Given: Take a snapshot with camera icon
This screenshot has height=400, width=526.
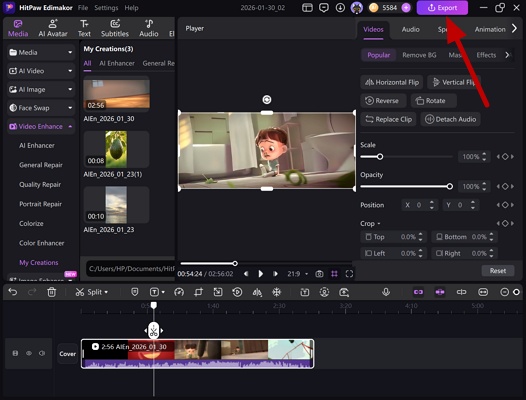Looking at the screenshot, I should (x=319, y=274).
